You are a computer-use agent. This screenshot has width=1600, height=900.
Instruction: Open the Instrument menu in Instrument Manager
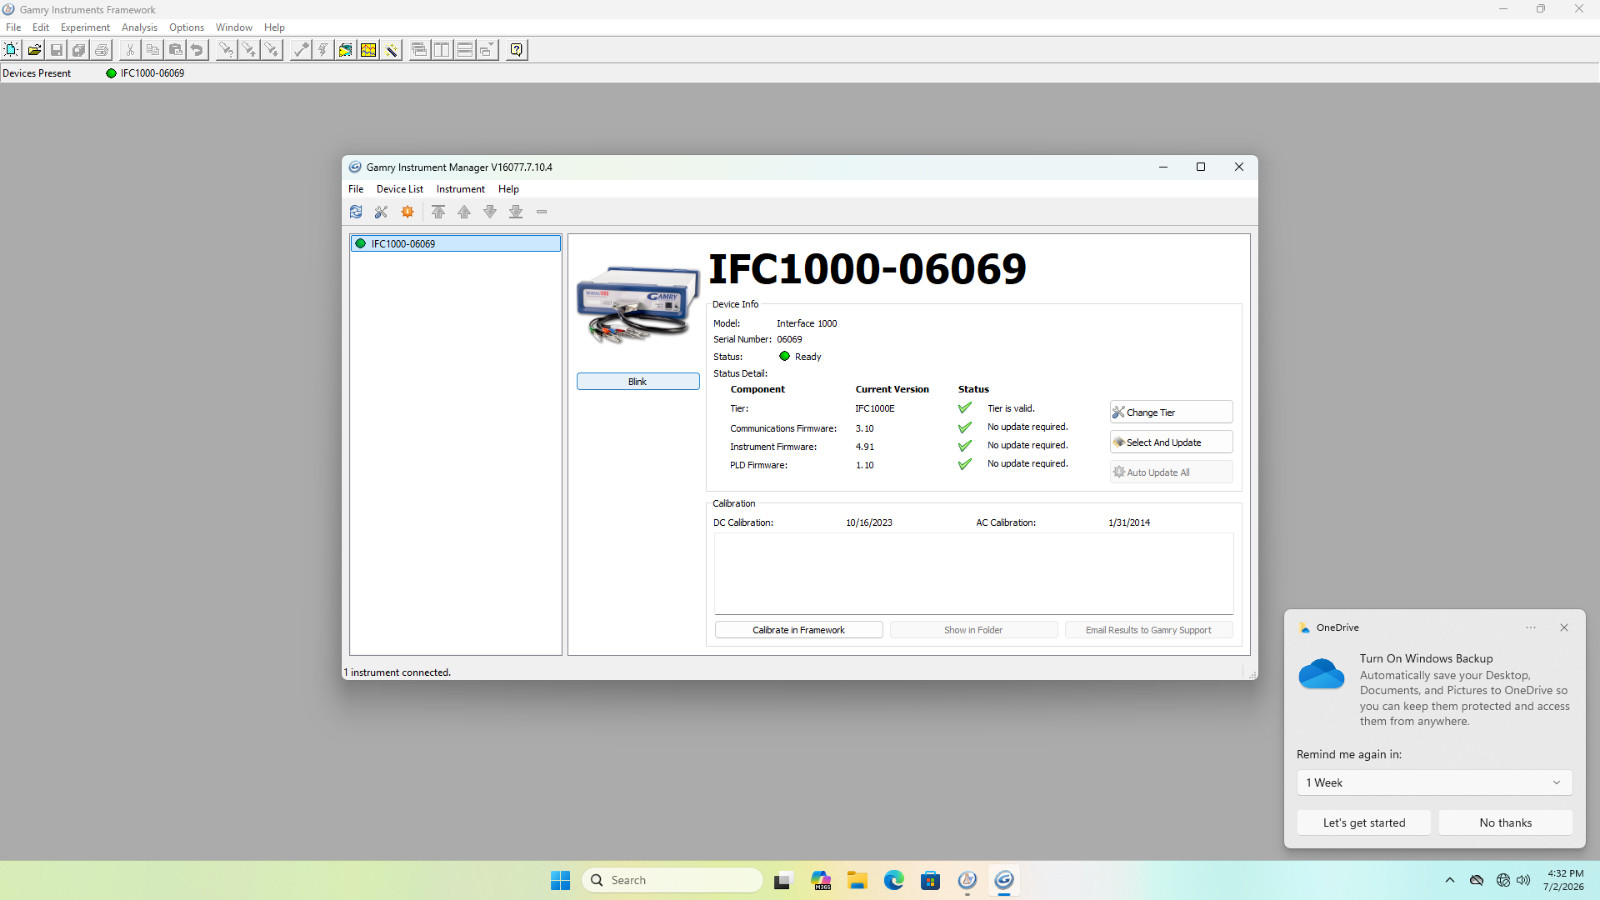click(x=460, y=189)
